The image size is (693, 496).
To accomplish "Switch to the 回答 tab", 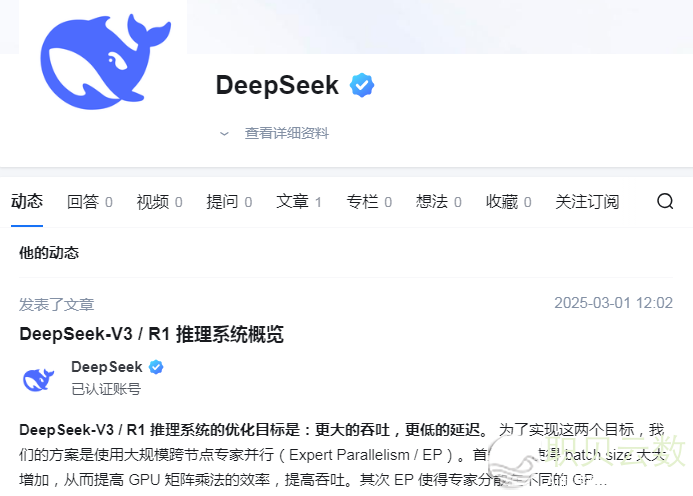I will click(x=90, y=202).
